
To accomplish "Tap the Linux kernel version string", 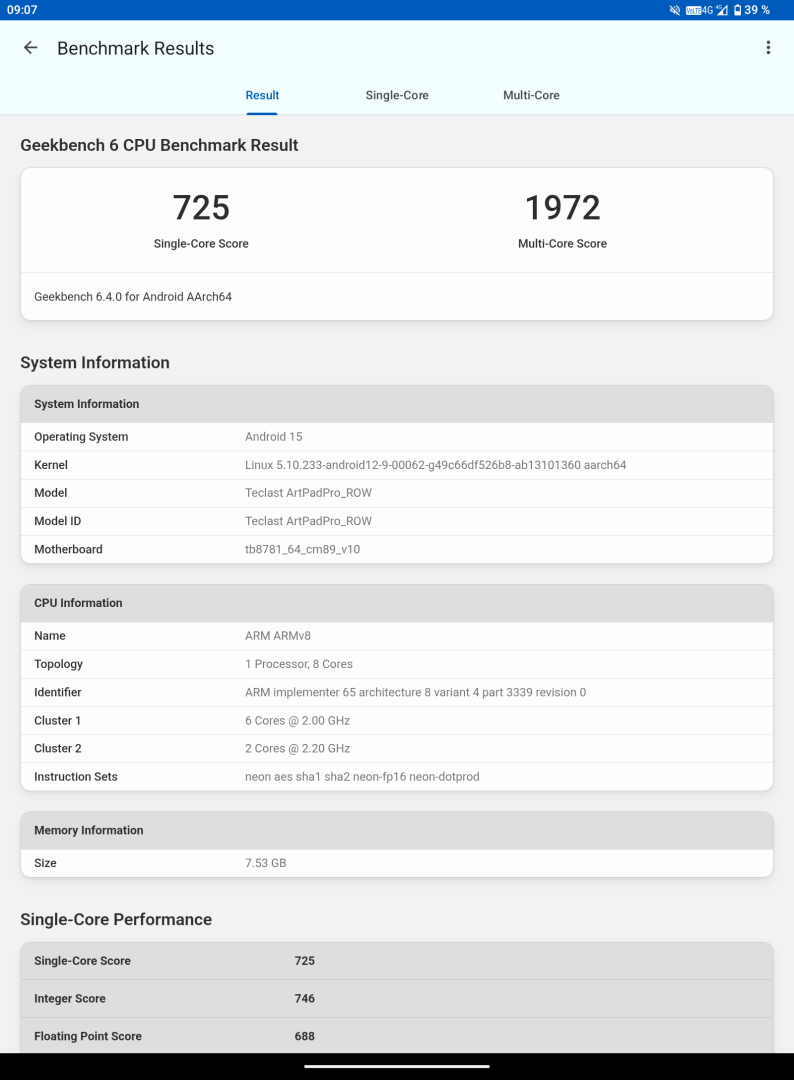I will pos(436,465).
